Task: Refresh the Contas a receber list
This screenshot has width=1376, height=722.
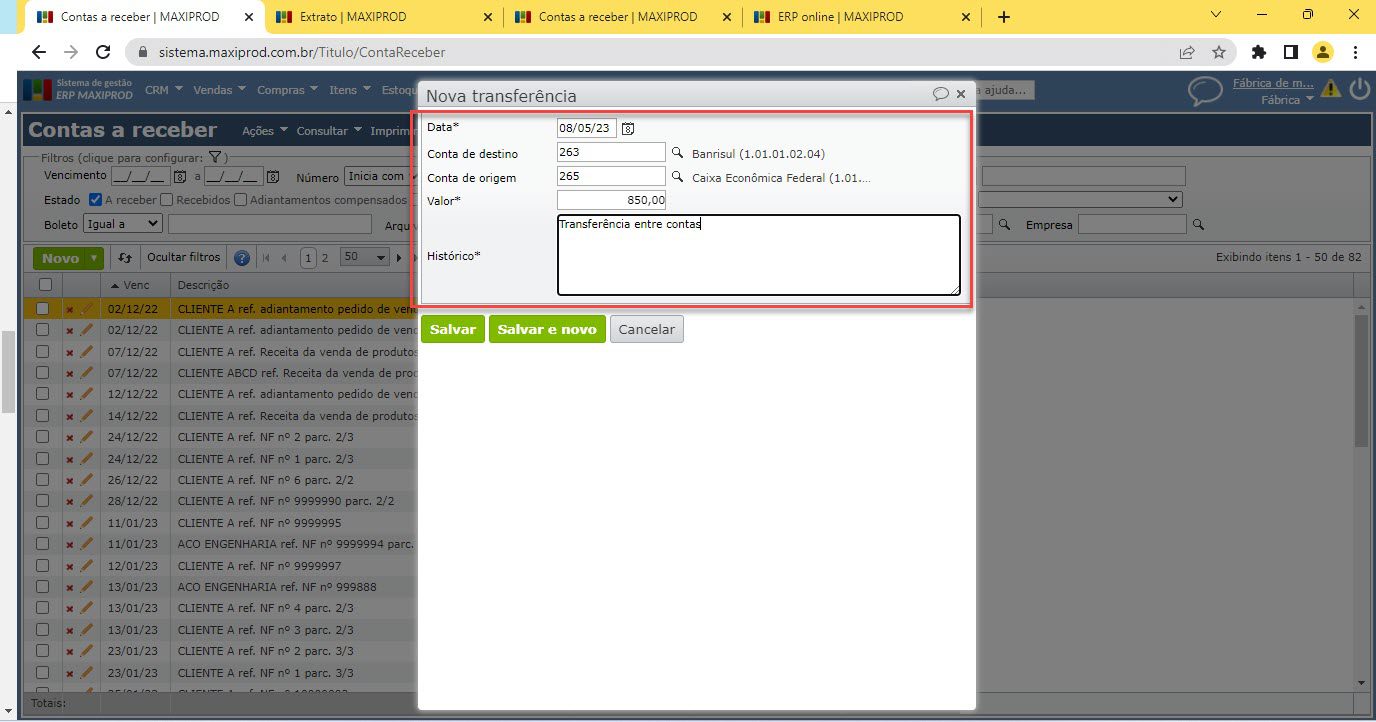Action: (125, 258)
